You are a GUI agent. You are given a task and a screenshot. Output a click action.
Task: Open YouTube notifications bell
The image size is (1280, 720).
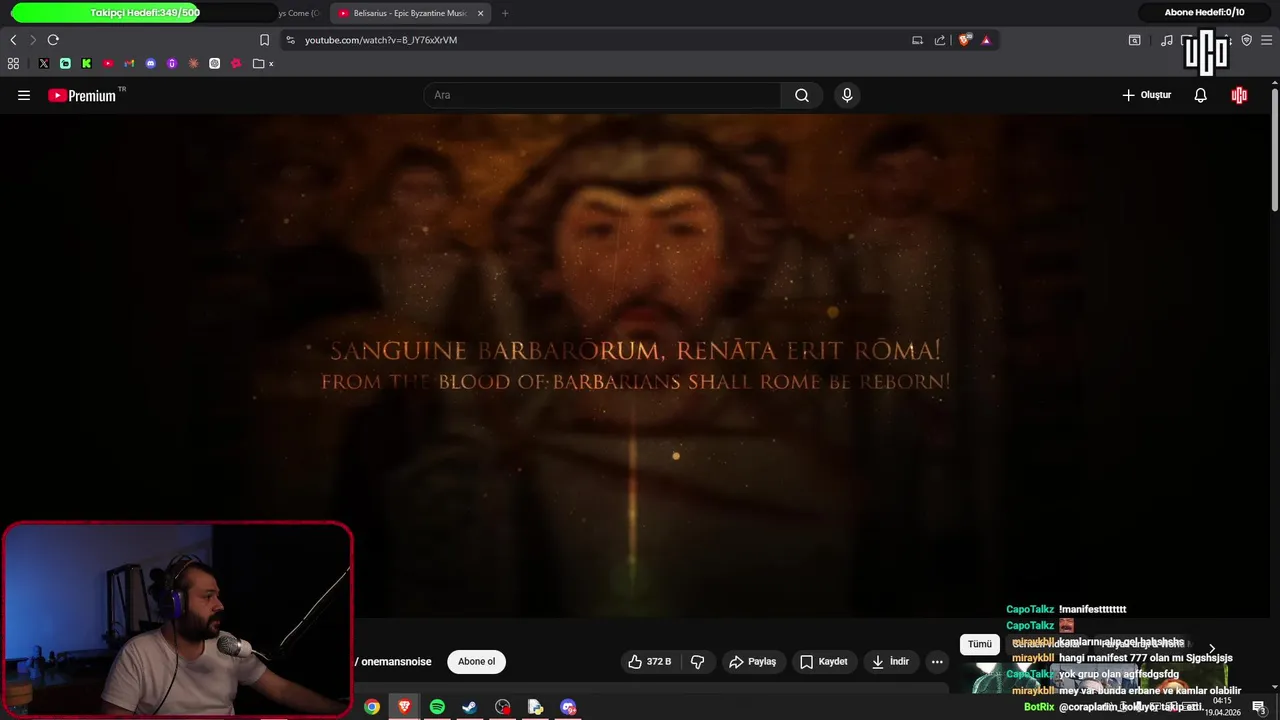(1200, 95)
